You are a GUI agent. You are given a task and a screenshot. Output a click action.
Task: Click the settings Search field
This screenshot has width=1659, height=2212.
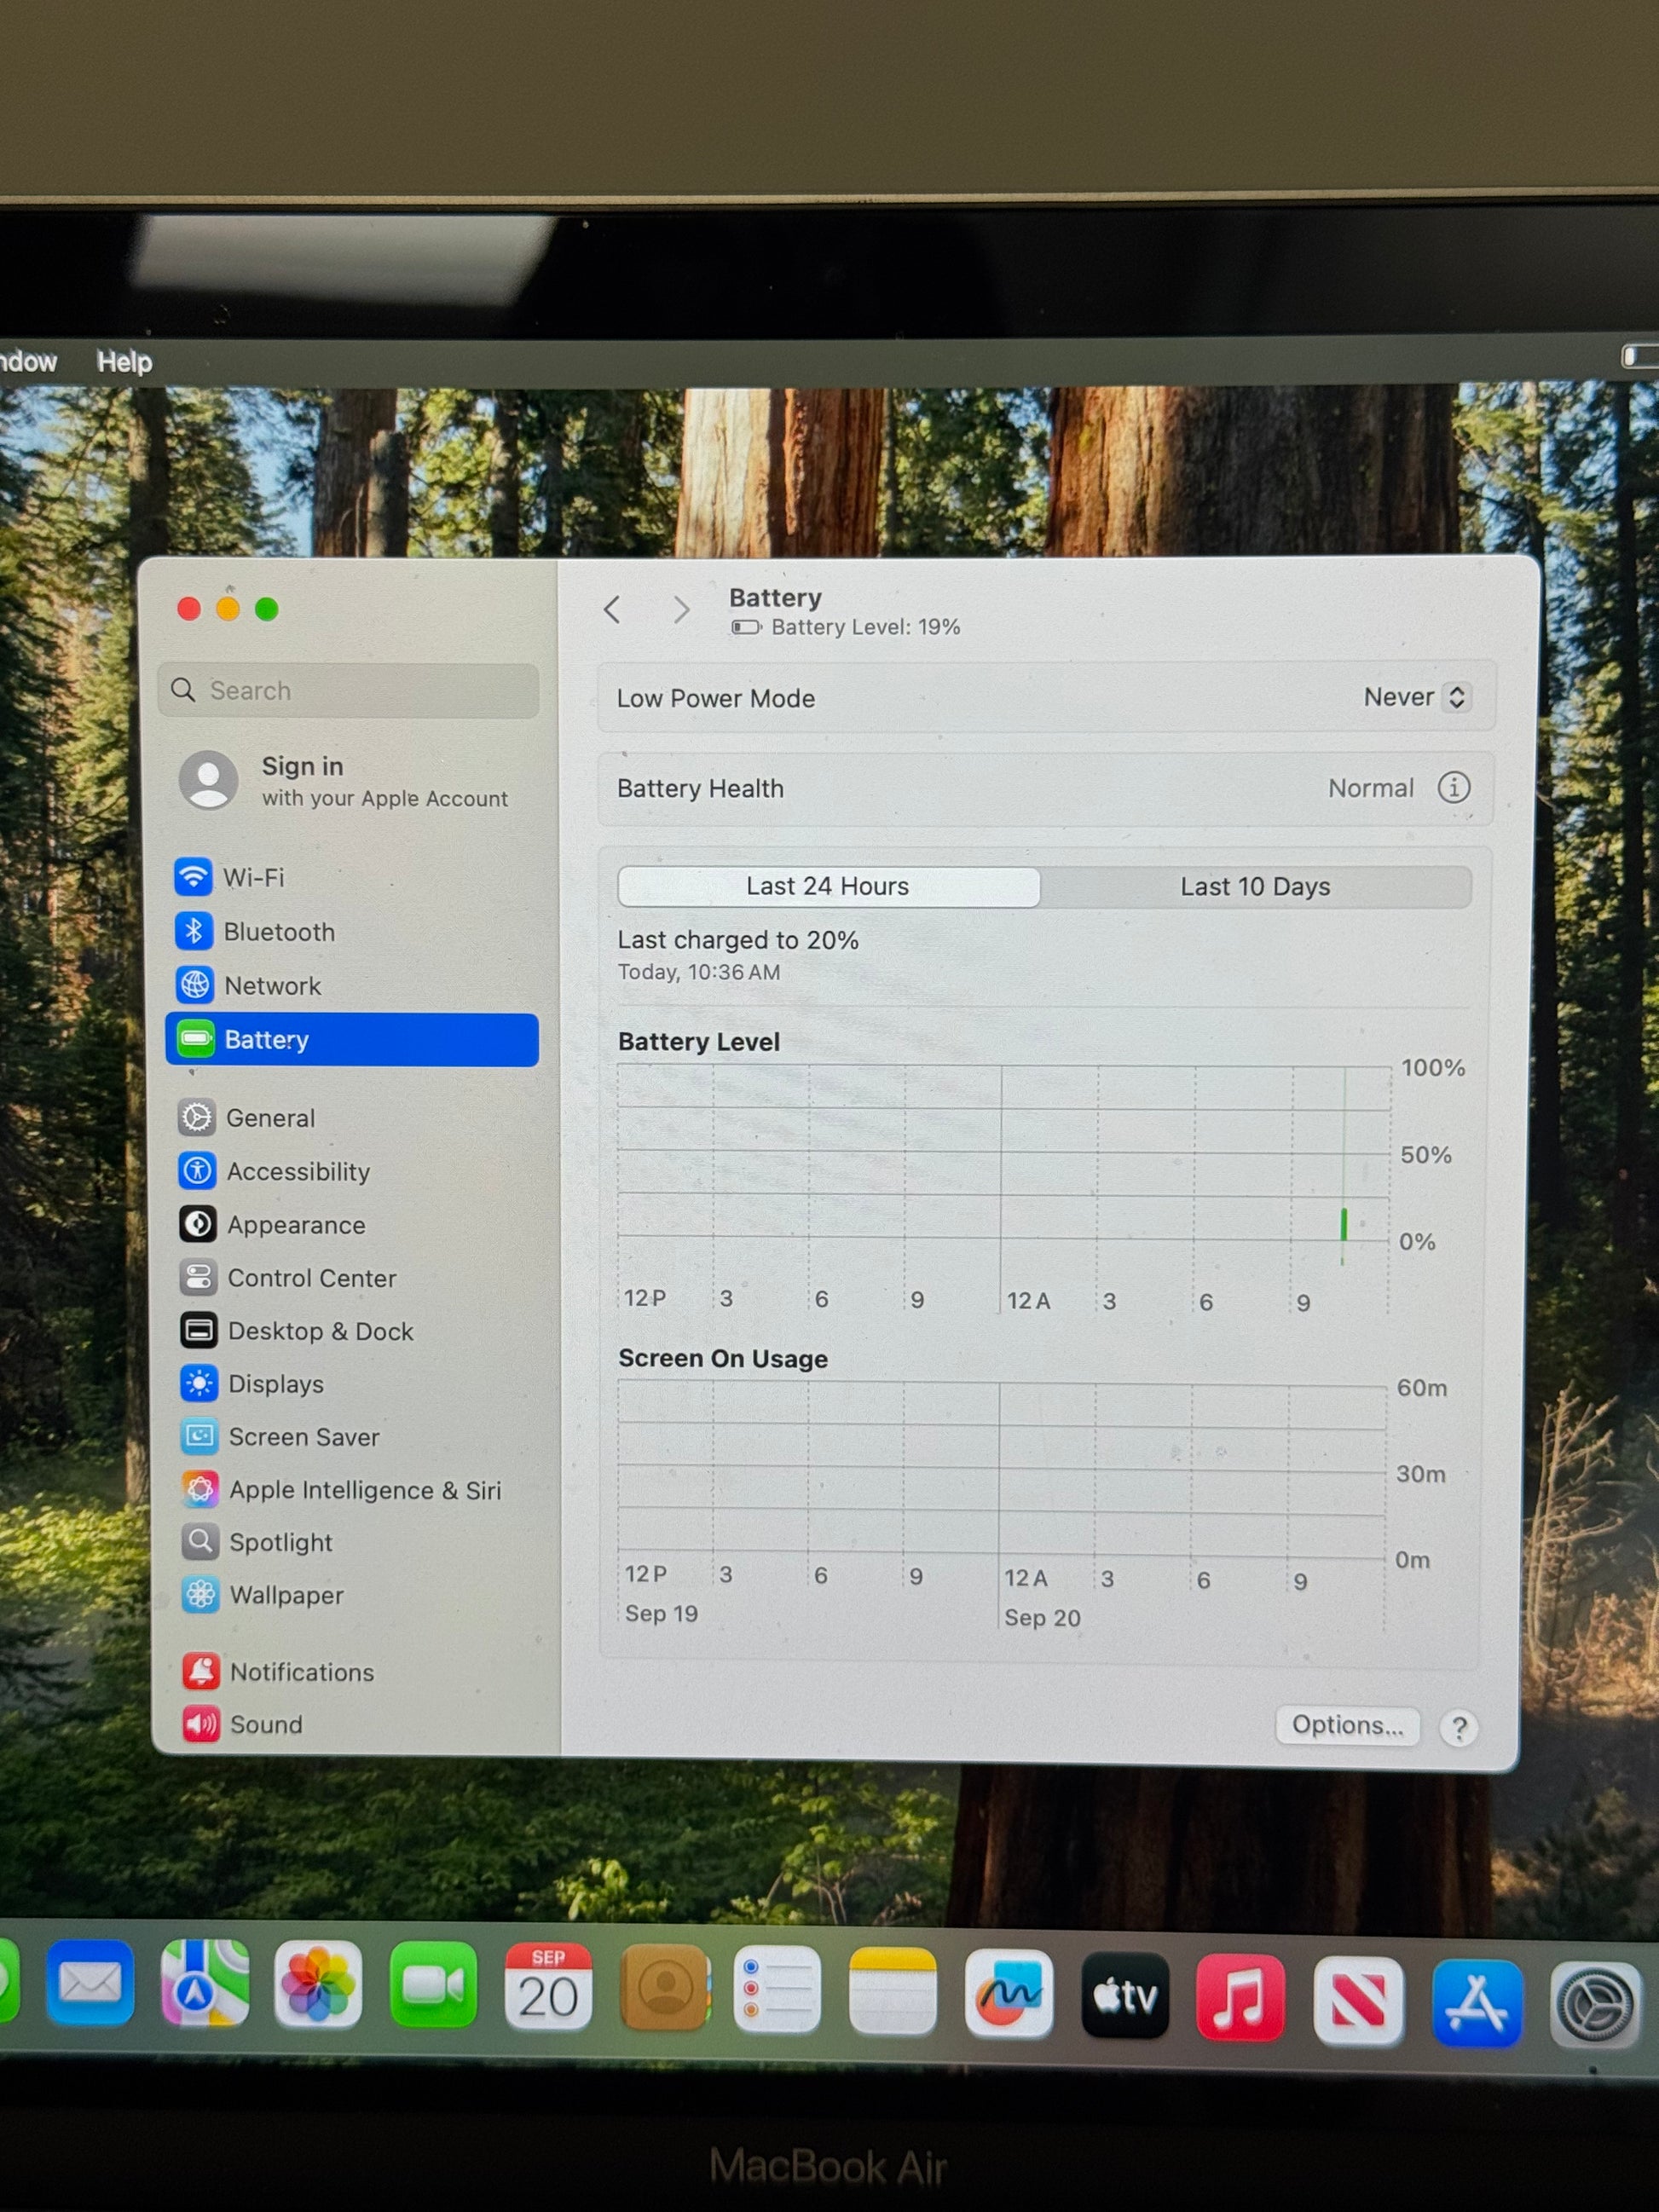(x=348, y=690)
